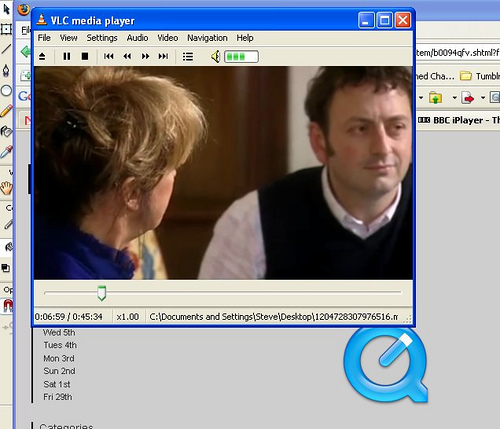Screen dimensions: 500x429
Task: Click the resize grip of VLC window
Action: tap(408, 319)
